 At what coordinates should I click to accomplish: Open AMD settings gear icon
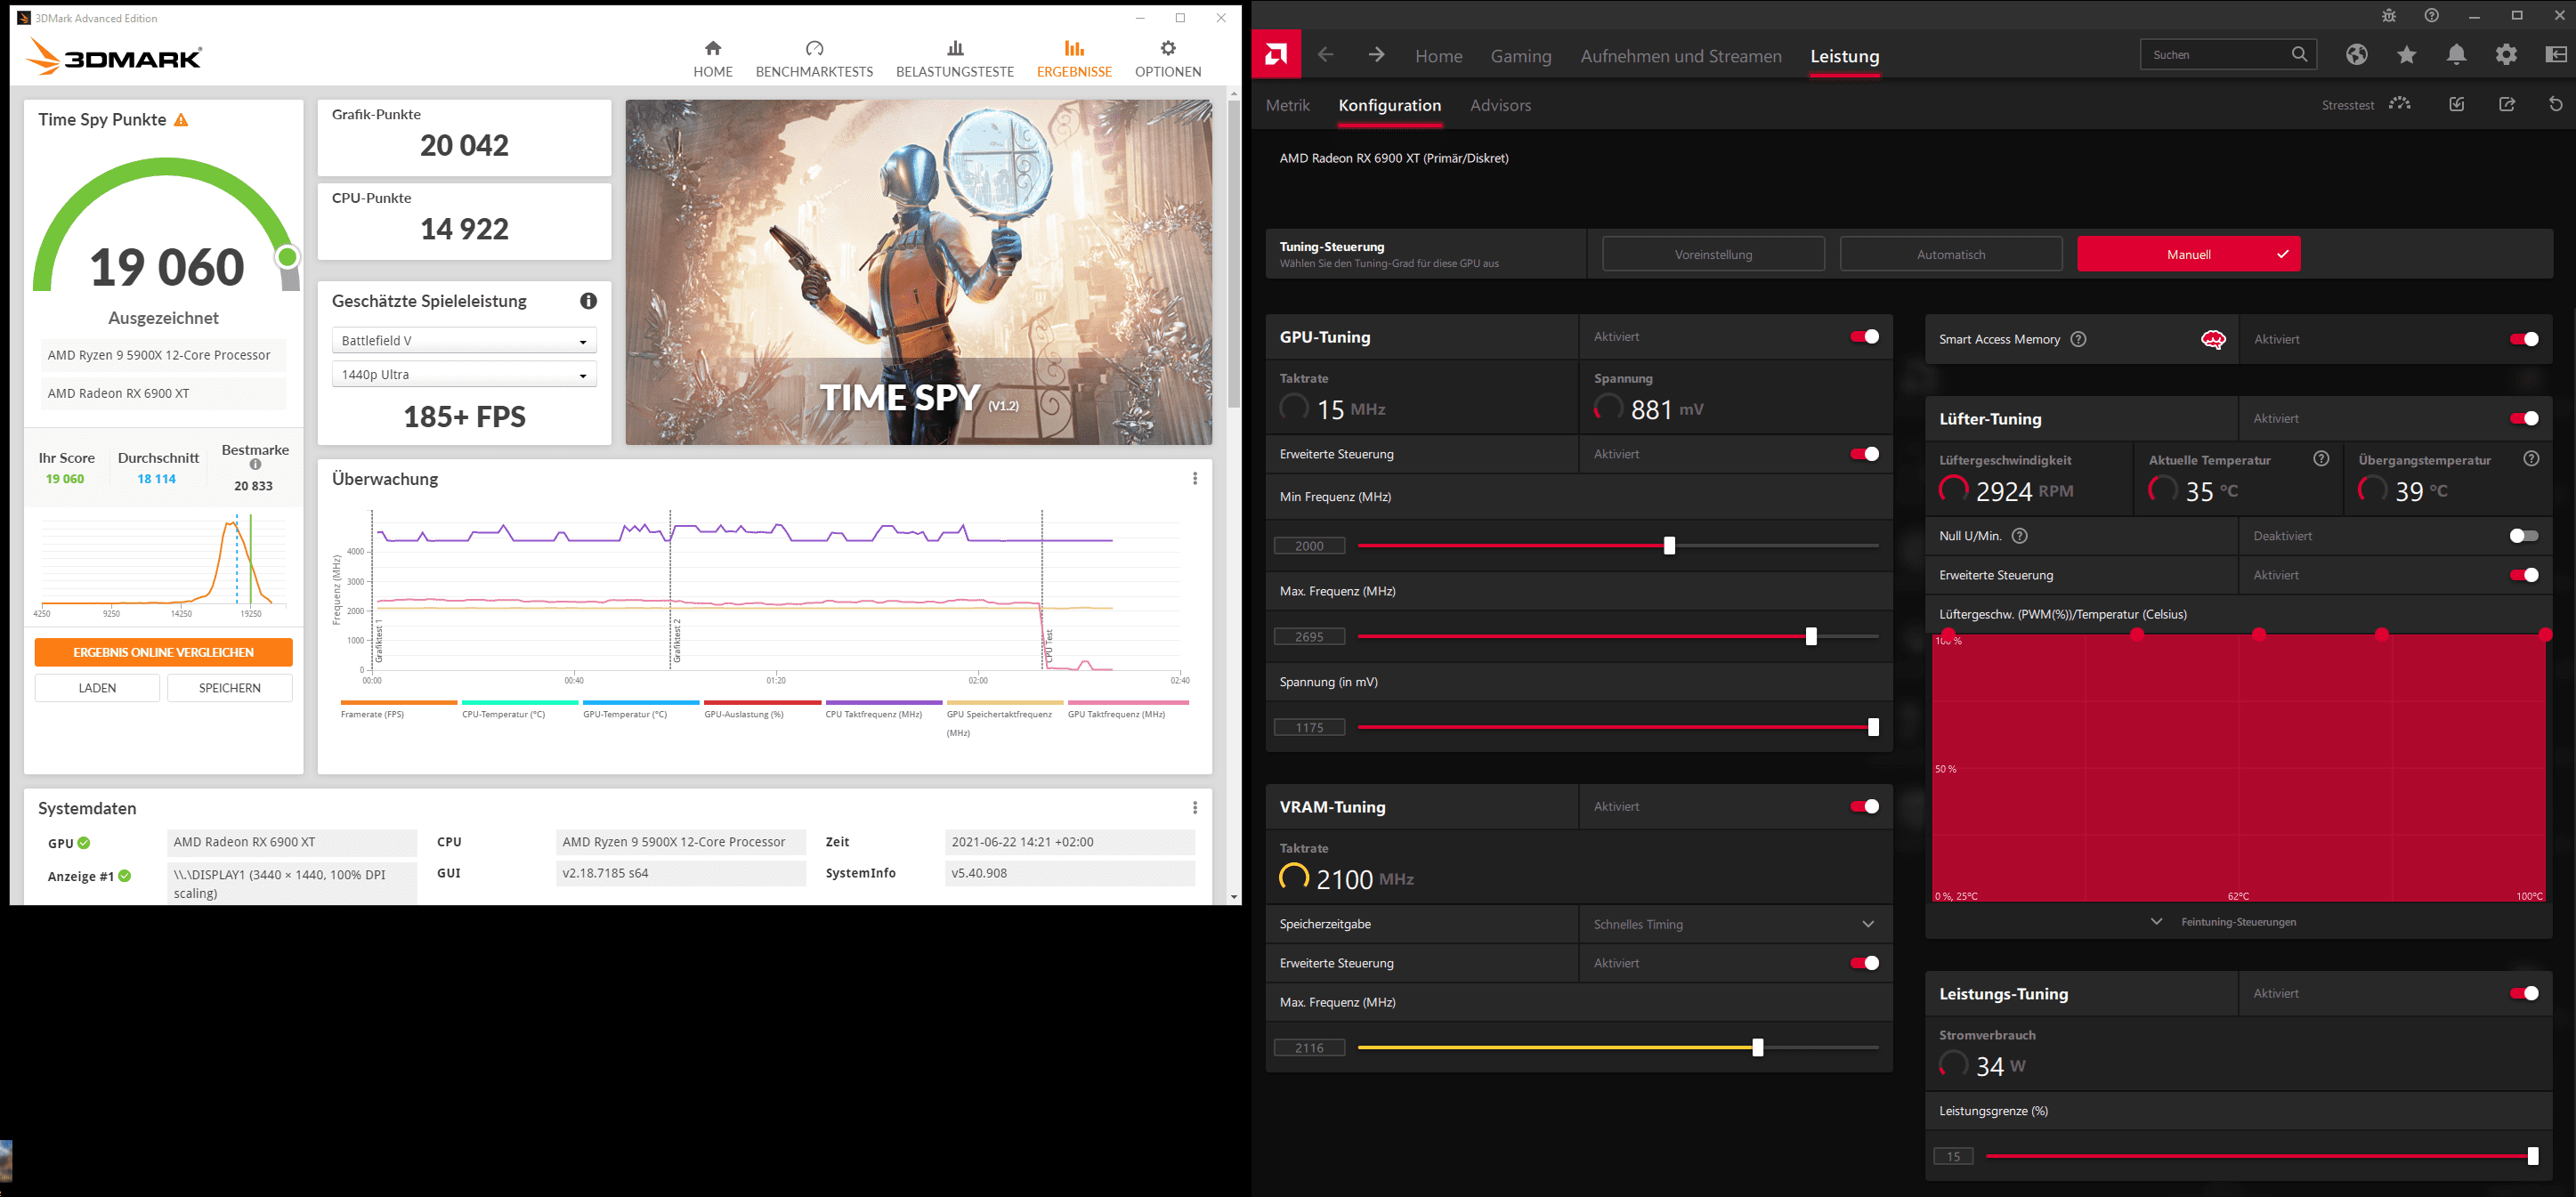[x=2506, y=55]
